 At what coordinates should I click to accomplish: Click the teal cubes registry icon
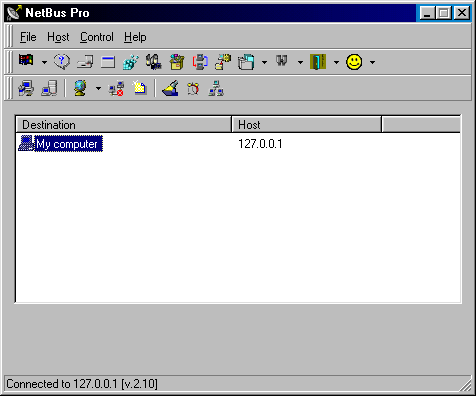coord(131,62)
